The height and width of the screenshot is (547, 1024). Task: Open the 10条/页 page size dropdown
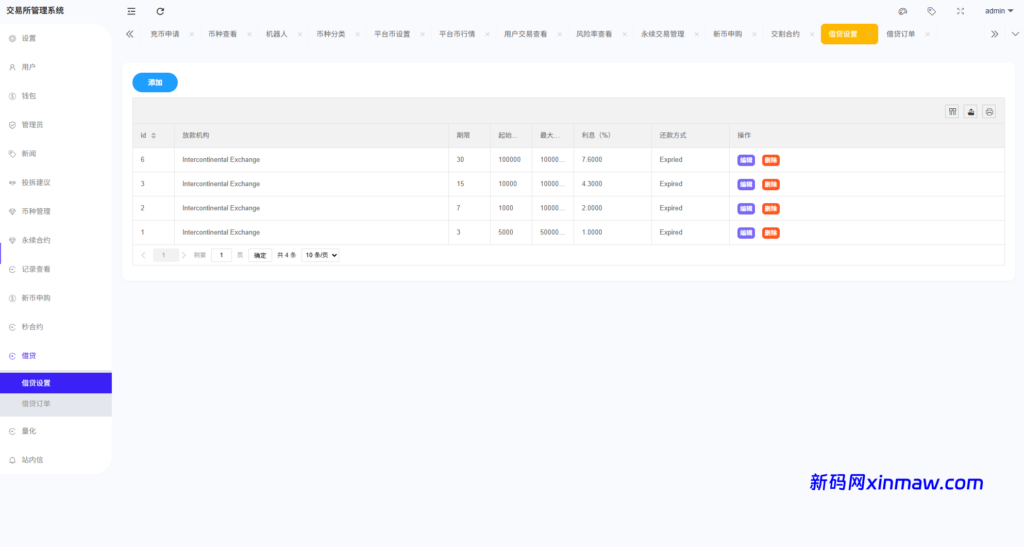tap(320, 255)
